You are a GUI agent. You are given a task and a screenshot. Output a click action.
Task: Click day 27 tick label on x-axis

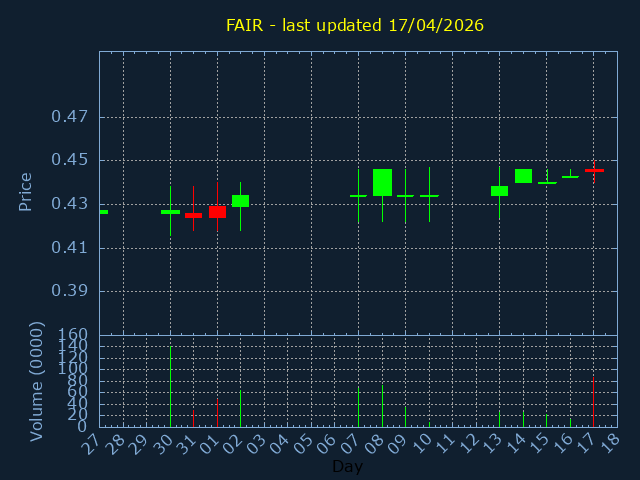click(x=91, y=442)
